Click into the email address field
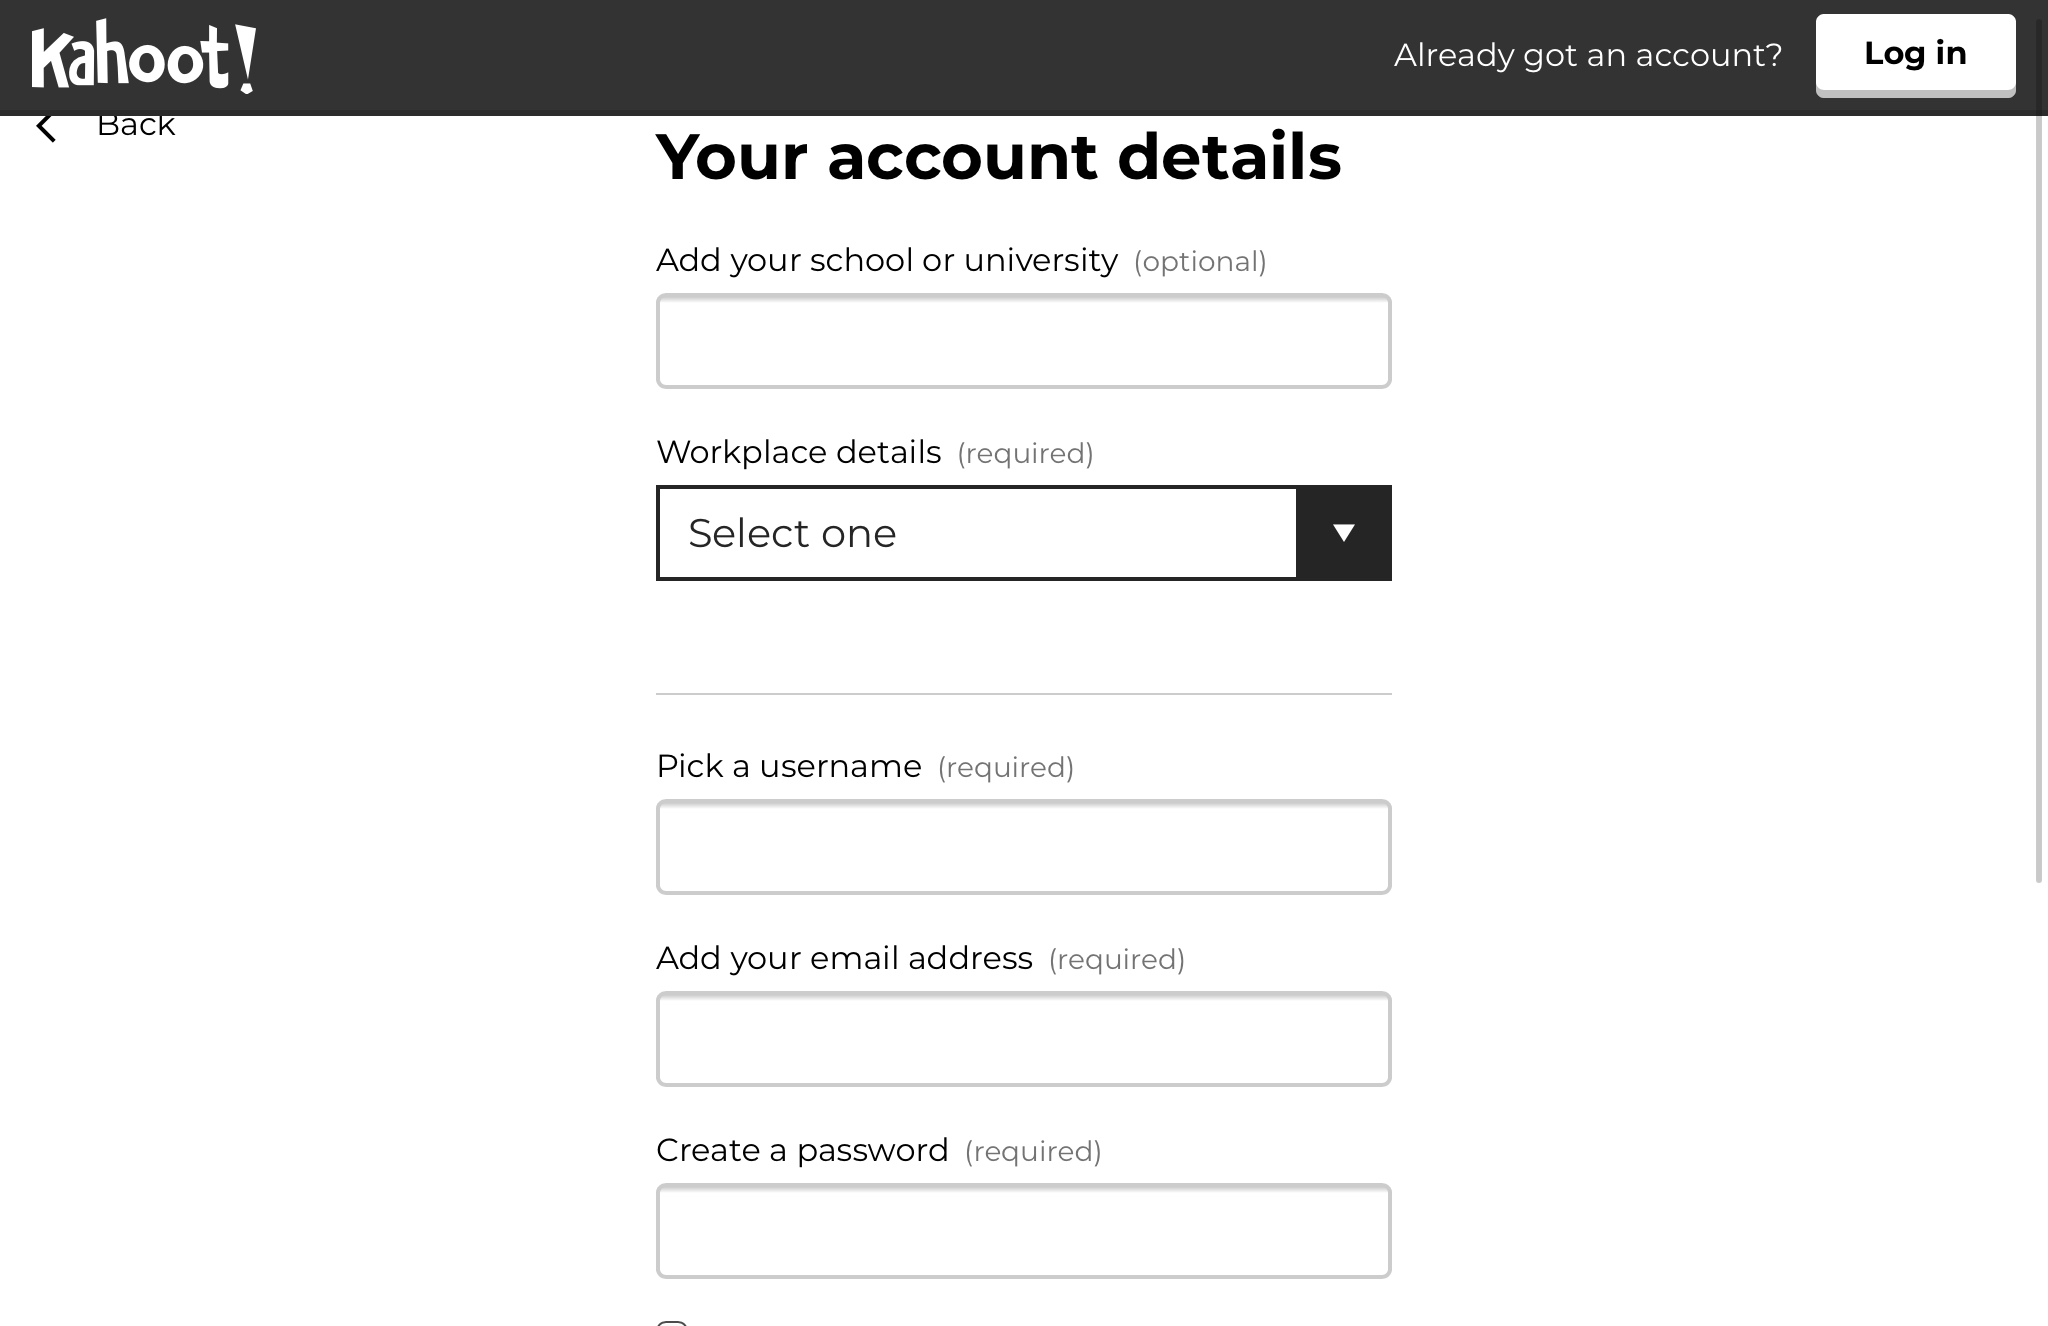 tap(1023, 1039)
